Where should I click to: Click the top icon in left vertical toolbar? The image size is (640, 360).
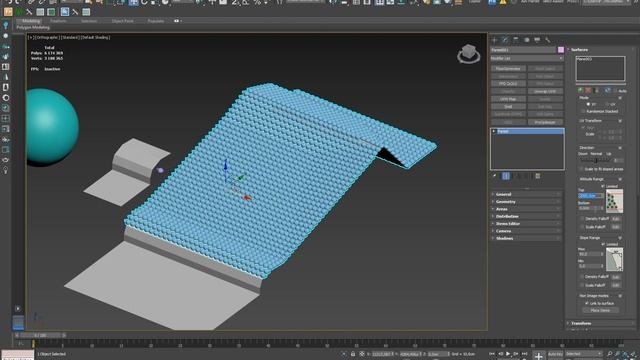tap(6, 26)
